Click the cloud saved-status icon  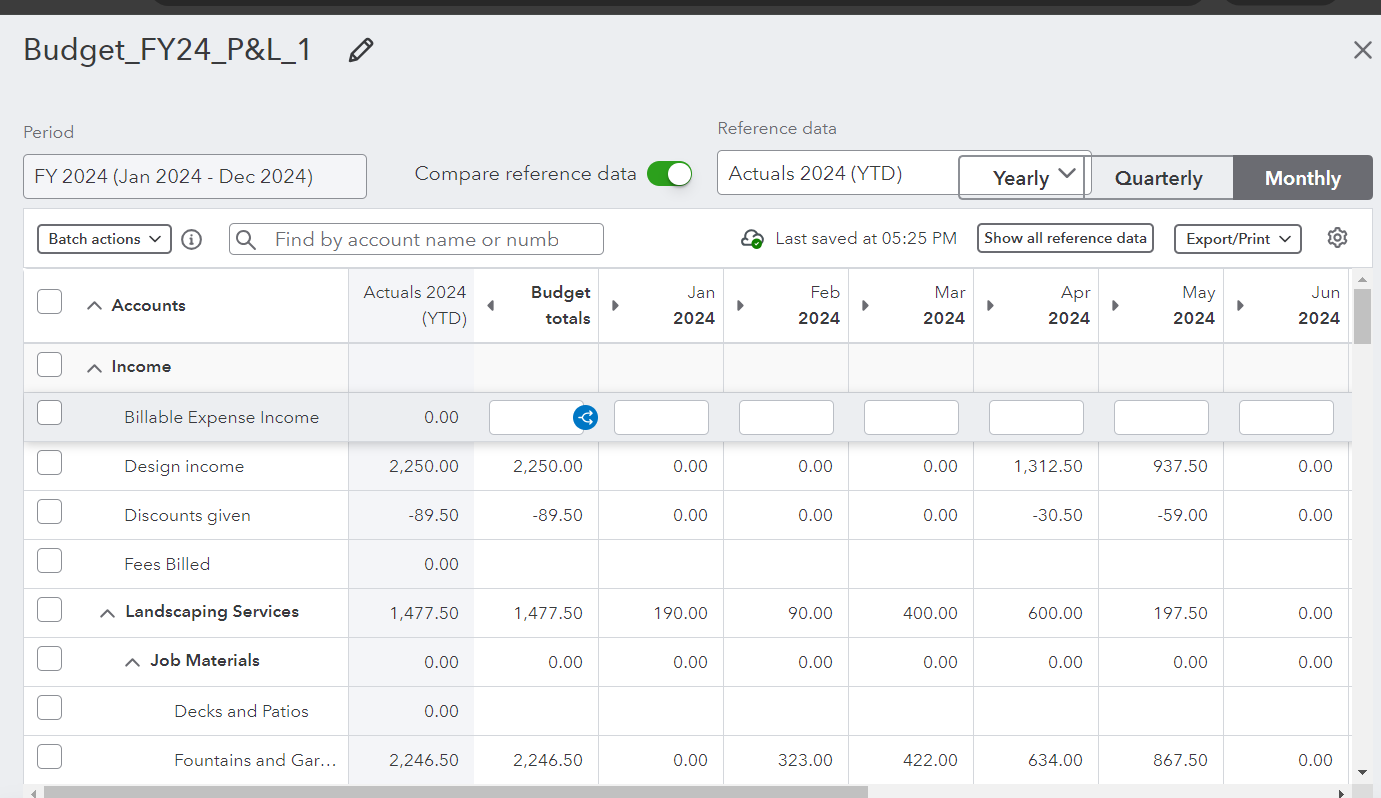(x=751, y=238)
